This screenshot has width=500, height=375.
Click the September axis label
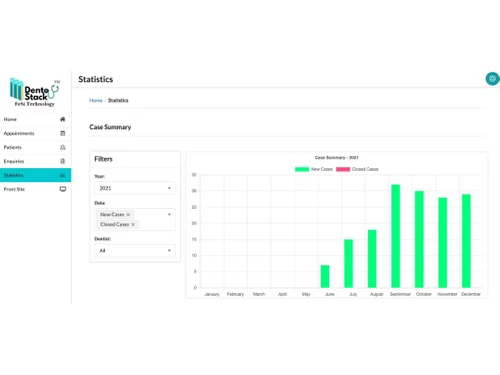[400, 294]
